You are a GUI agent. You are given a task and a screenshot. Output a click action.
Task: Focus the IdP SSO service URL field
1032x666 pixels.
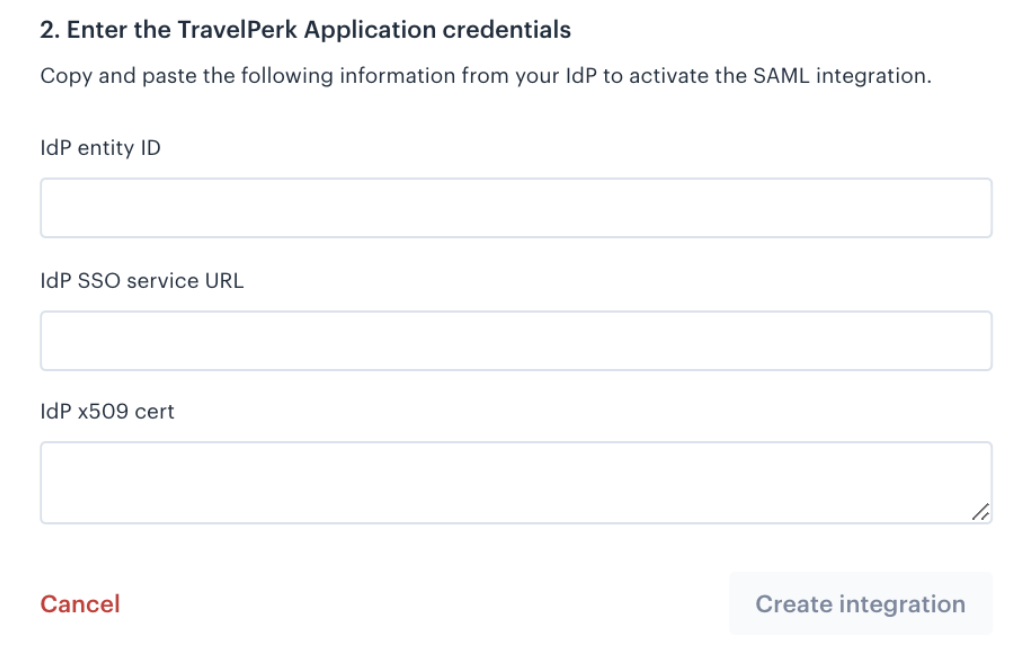pos(516,341)
